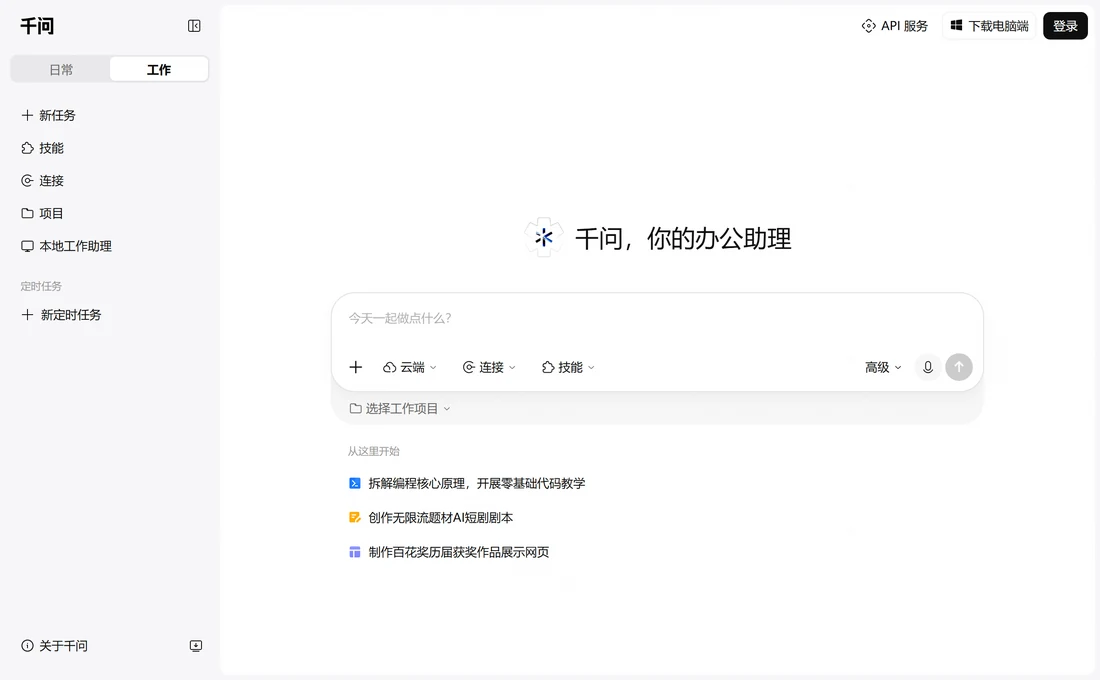Click the headline 千问，你的办公助理
The image size is (1100, 680).
[683, 239]
